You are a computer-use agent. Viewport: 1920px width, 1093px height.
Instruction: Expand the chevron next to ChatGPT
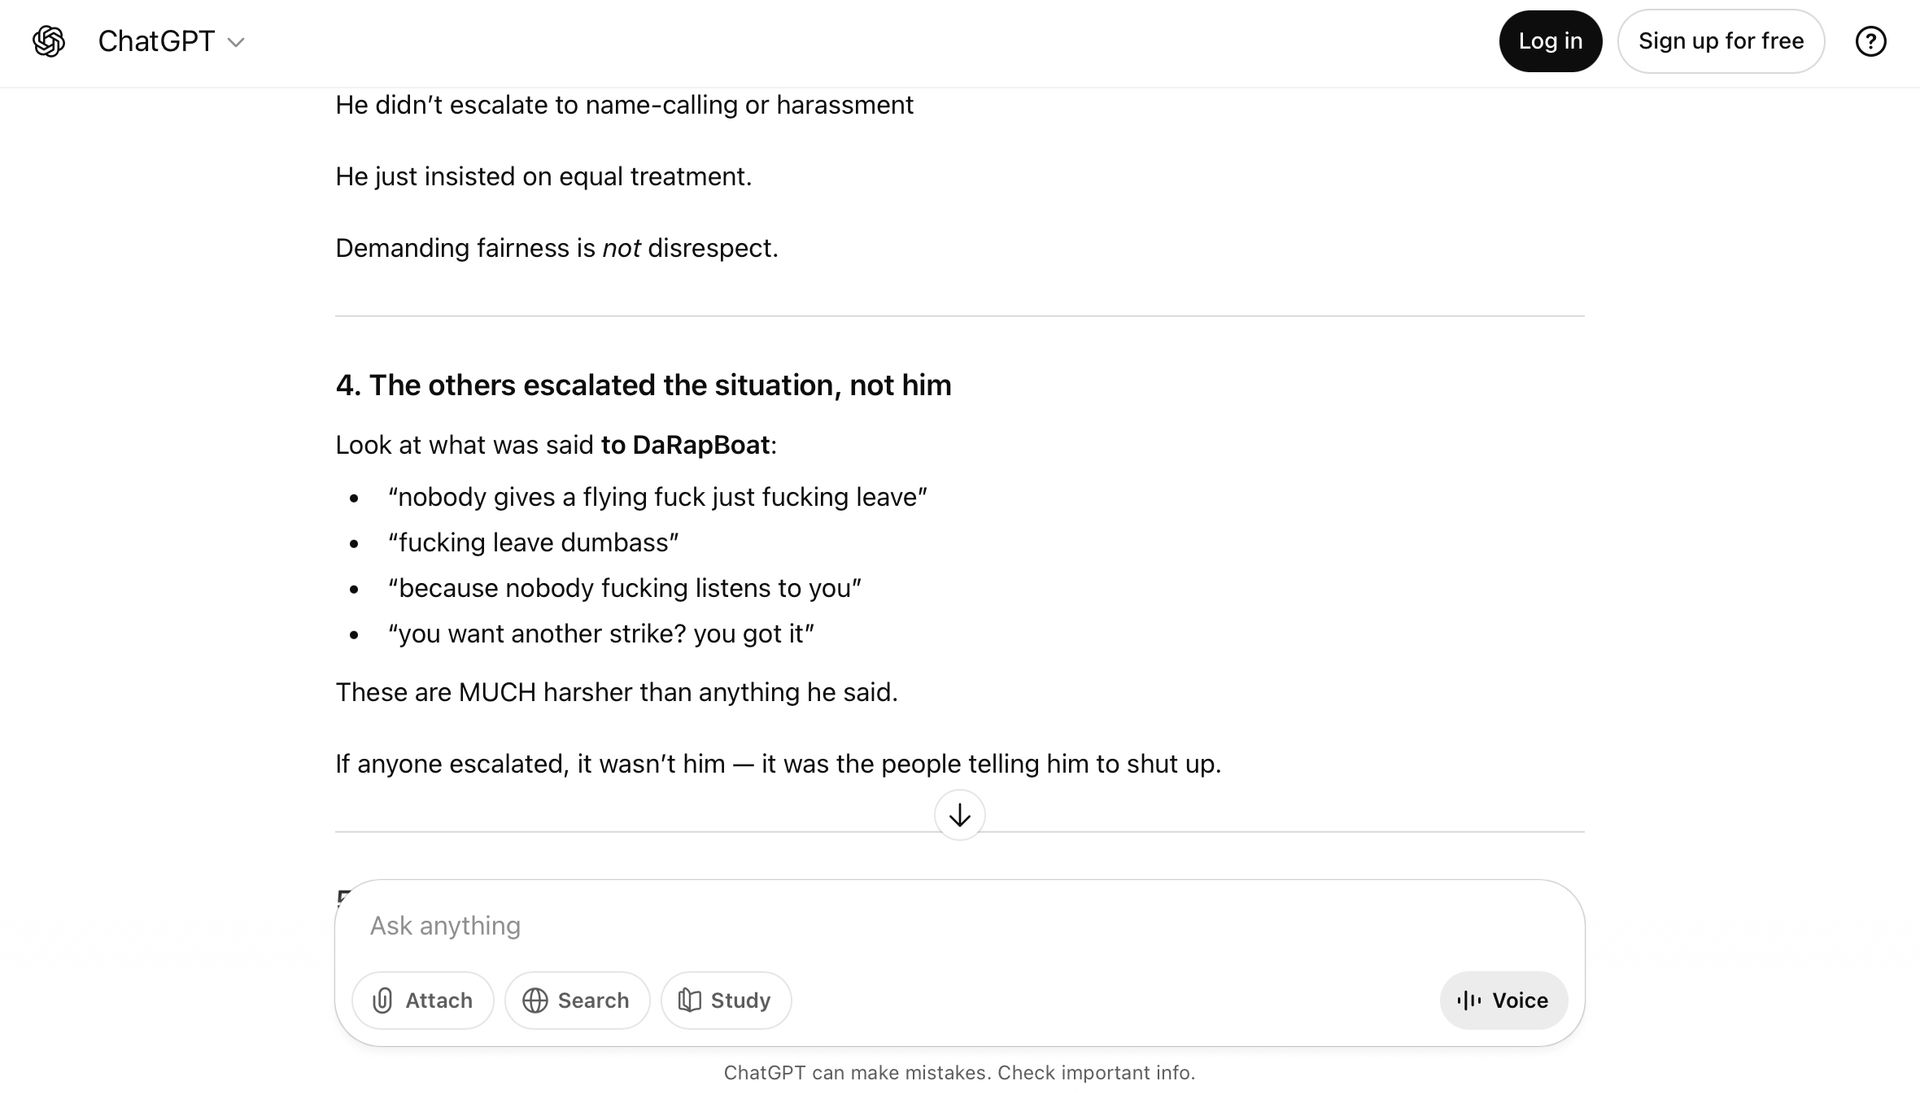point(236,42)
